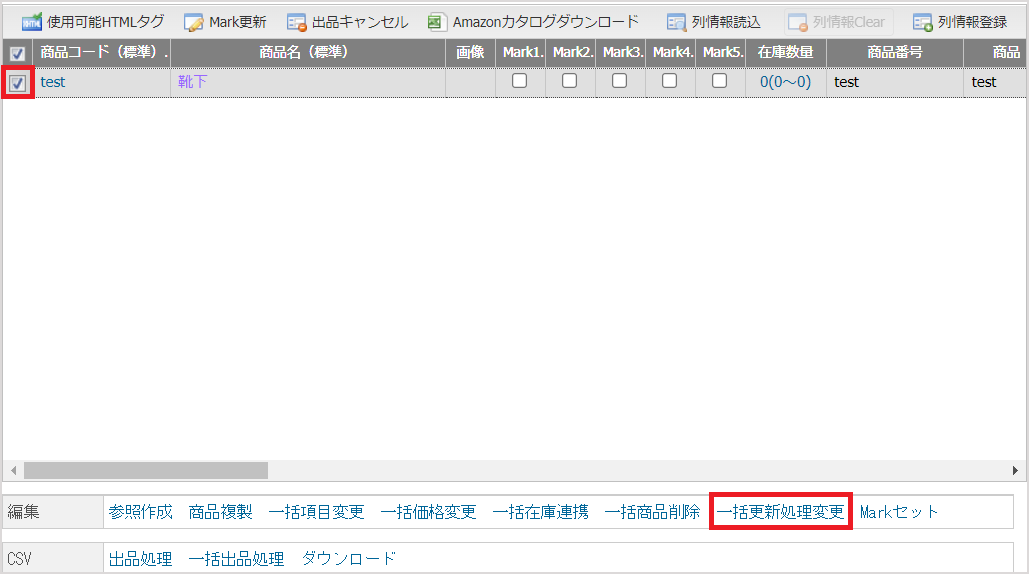Image resolution: width=1029 pixels, height=574 pixels.
Task: Click the 使用可能HTMLタグ HTML icon
Action: pyautogui.click(x=32, y=22)
